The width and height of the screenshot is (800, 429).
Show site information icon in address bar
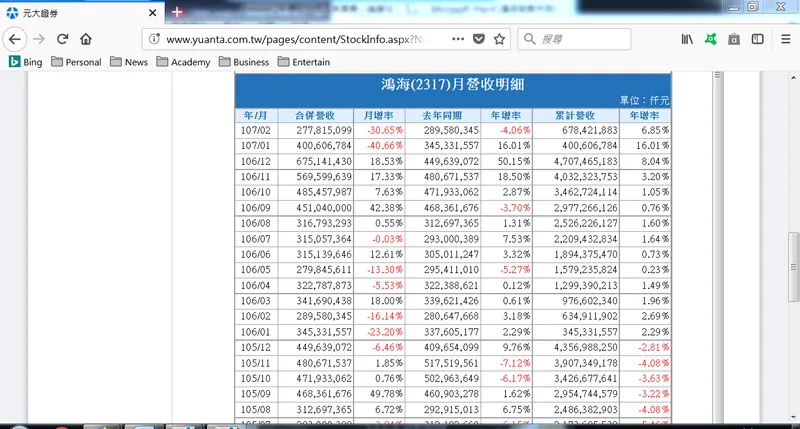pyautogui.click(x=155, y=39)
